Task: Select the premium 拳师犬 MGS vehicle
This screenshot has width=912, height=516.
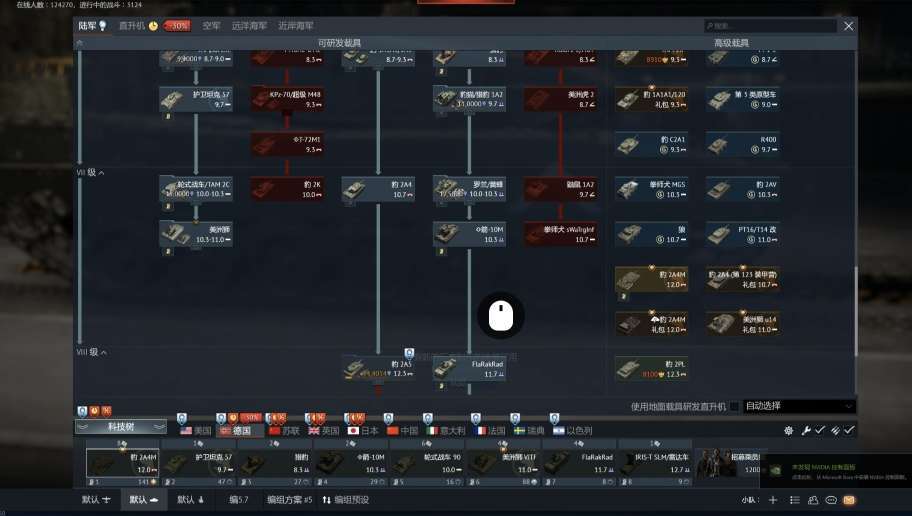Action: coord(651,189)
